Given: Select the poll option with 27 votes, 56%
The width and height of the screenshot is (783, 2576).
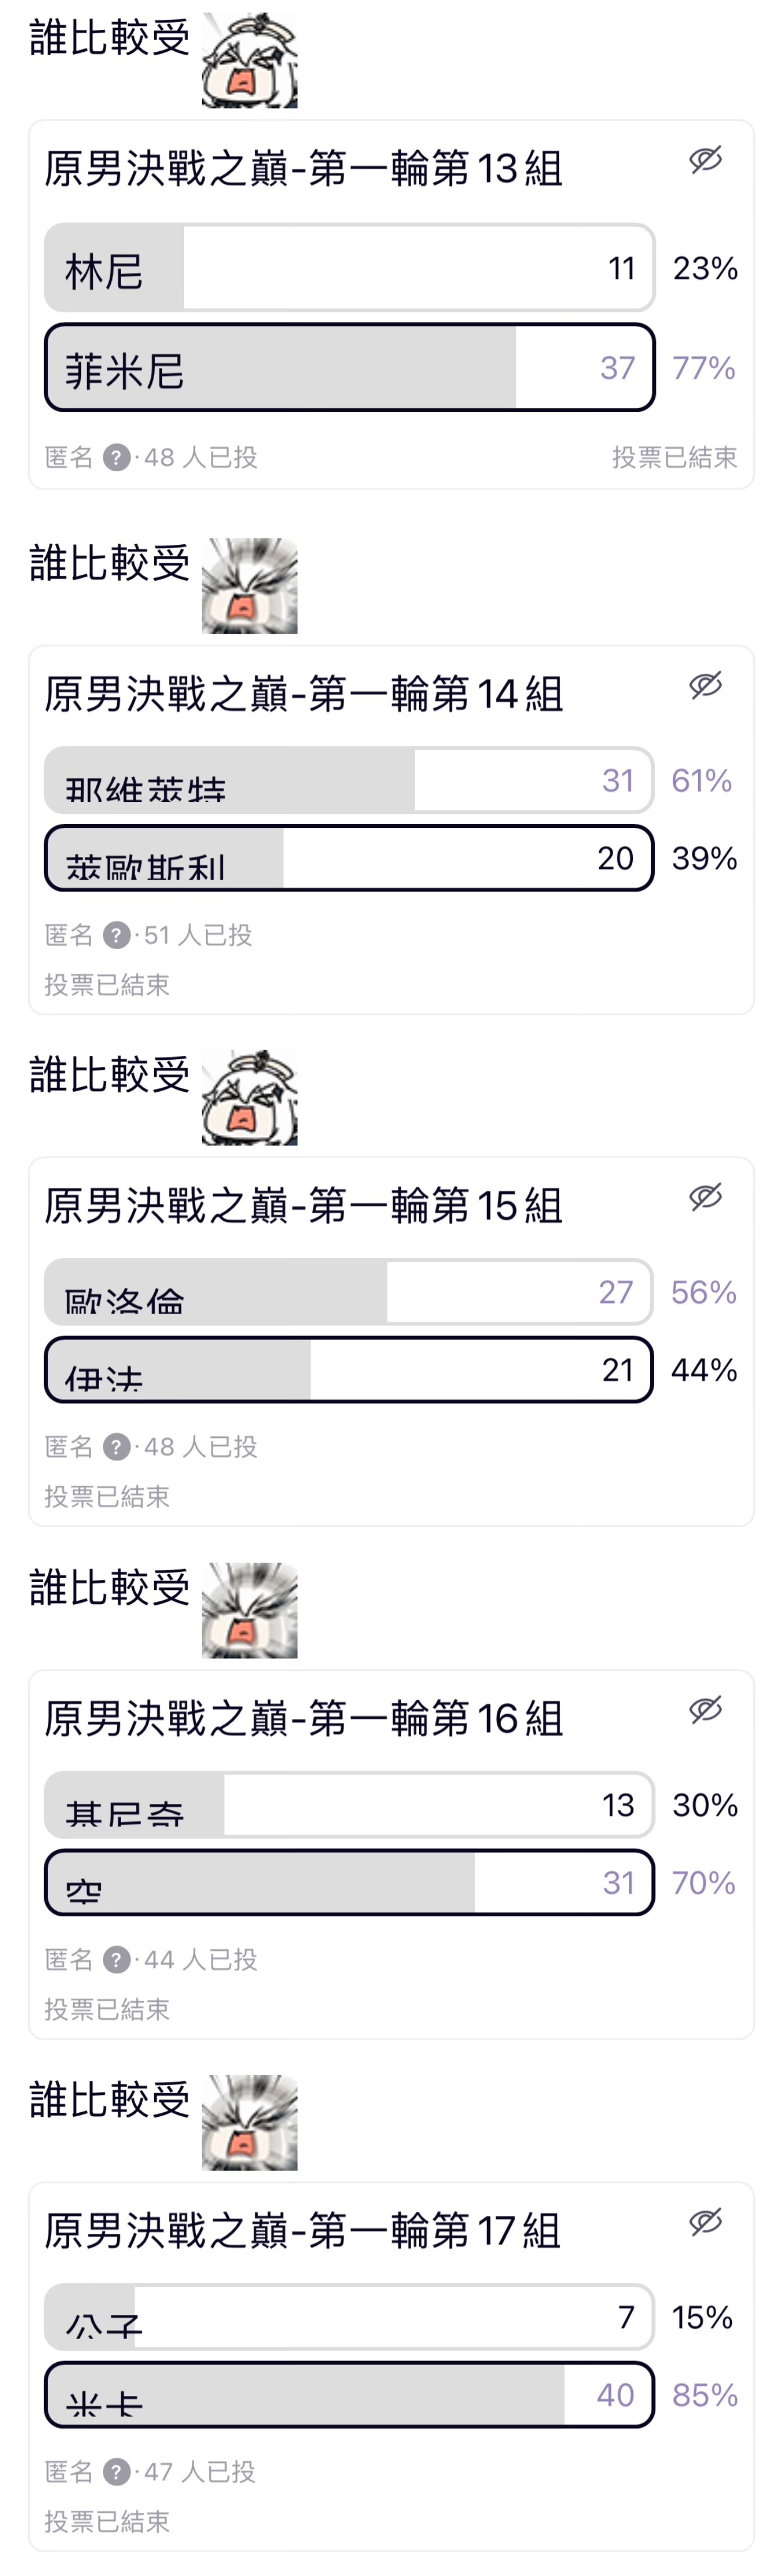Looking at the screenshot, I should [x=349, y=1292].
